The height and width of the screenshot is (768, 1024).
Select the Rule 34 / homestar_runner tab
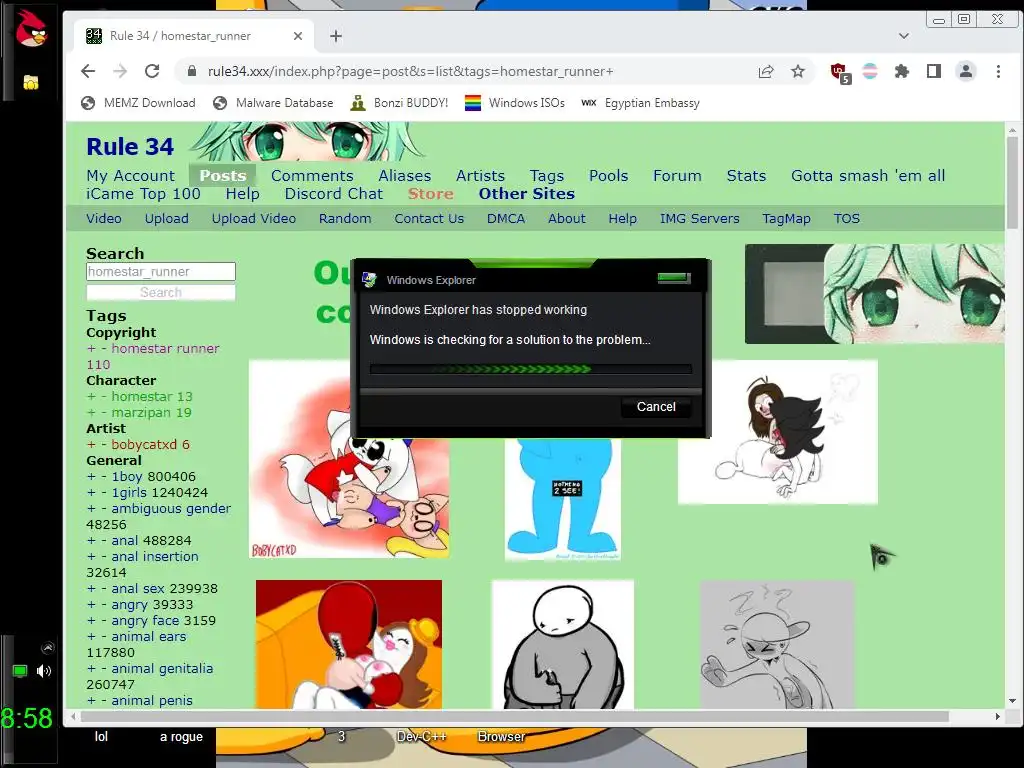[193, 36]
